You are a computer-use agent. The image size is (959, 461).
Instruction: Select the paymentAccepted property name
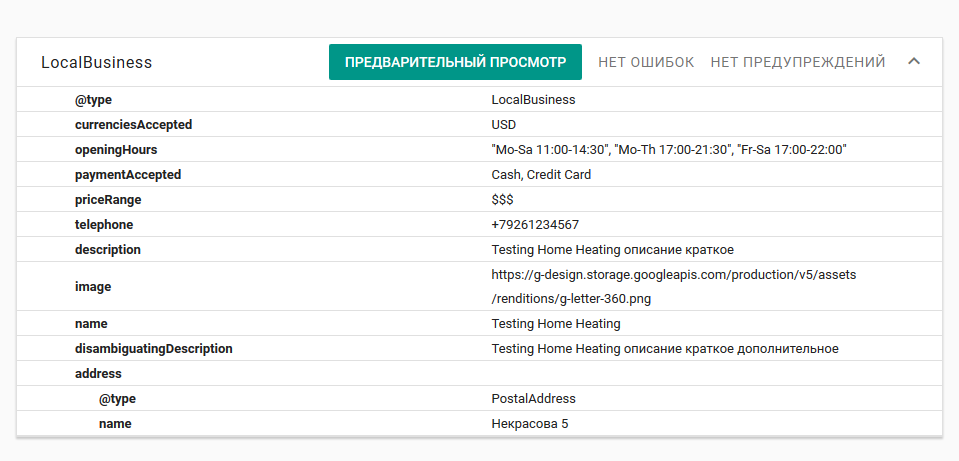click(128, 175)
